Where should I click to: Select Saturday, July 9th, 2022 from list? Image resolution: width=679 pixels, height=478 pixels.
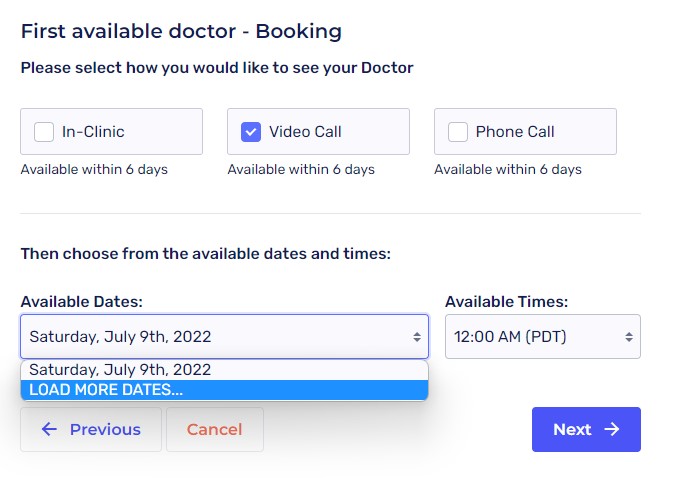pos(120,370)
